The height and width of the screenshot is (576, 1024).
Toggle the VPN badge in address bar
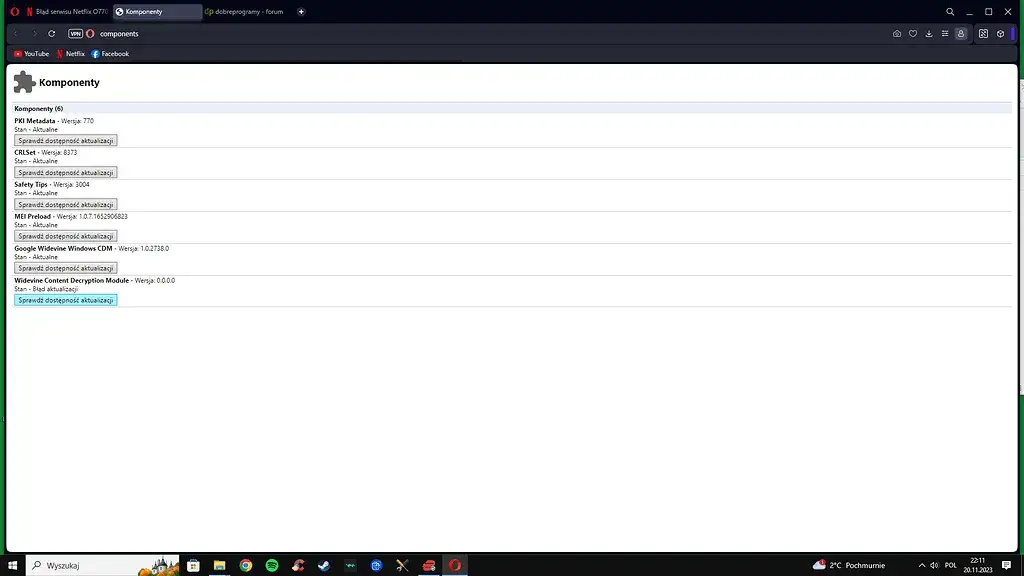(x=76, y=33)
